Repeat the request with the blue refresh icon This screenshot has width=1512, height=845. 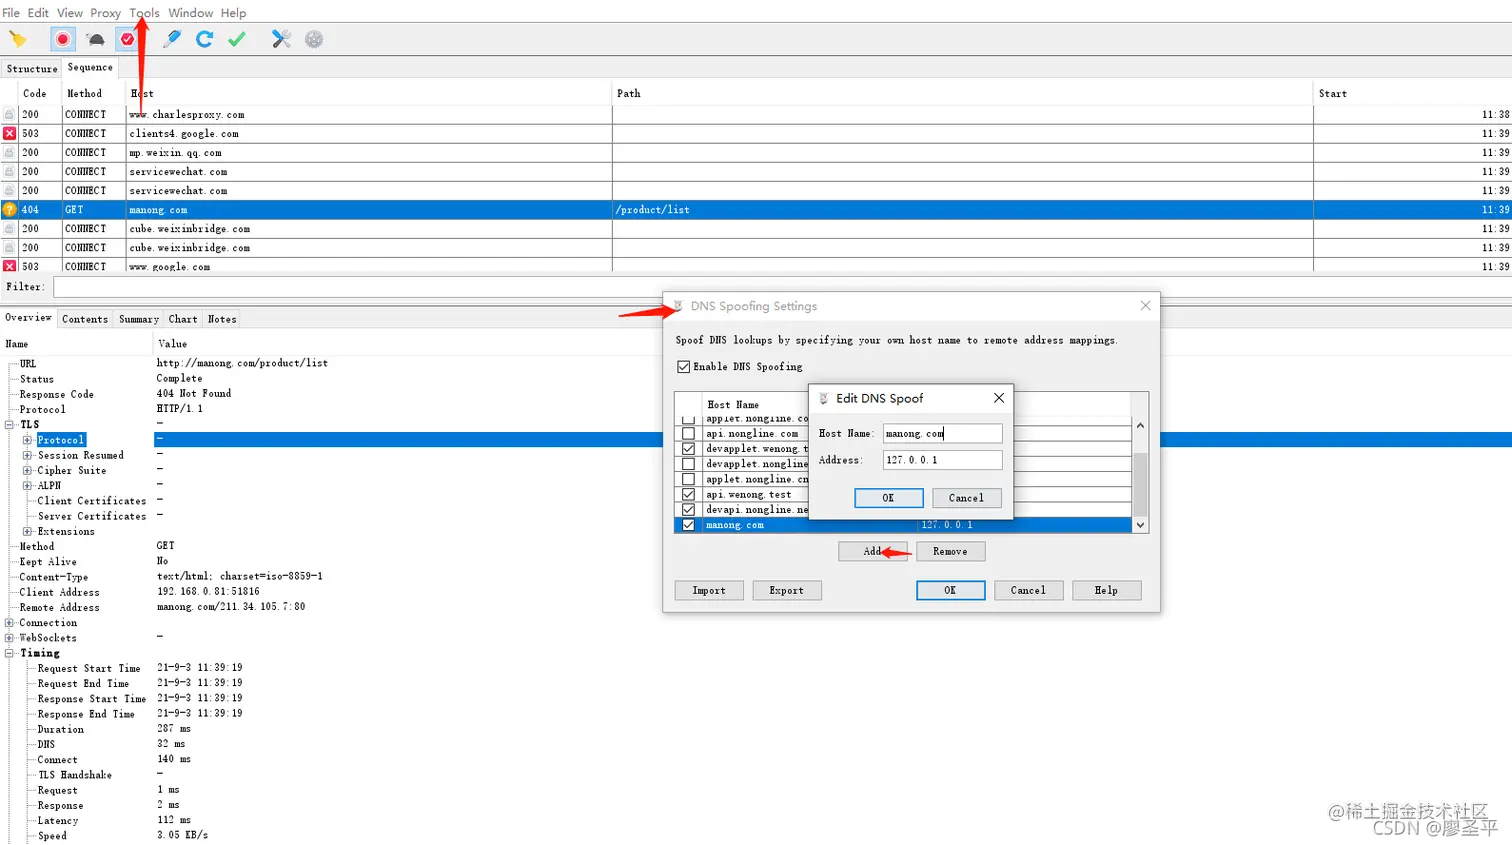tap(204, 39)
